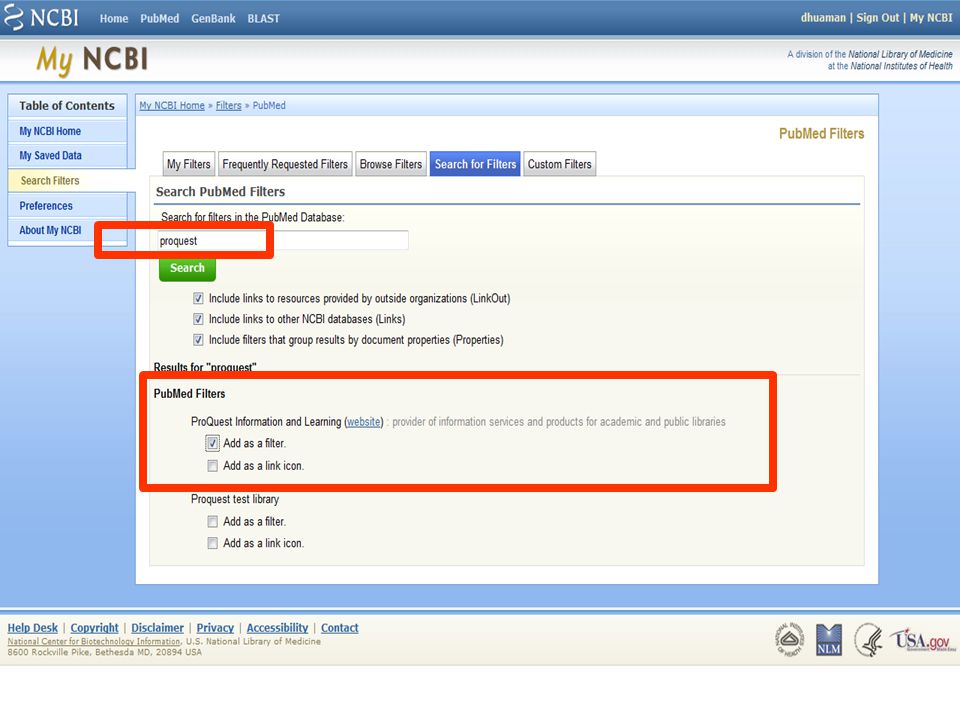Open the USA.gov logo link
Image resolution: width=960 pixels, height=720 pixels.
coord(923,640)
